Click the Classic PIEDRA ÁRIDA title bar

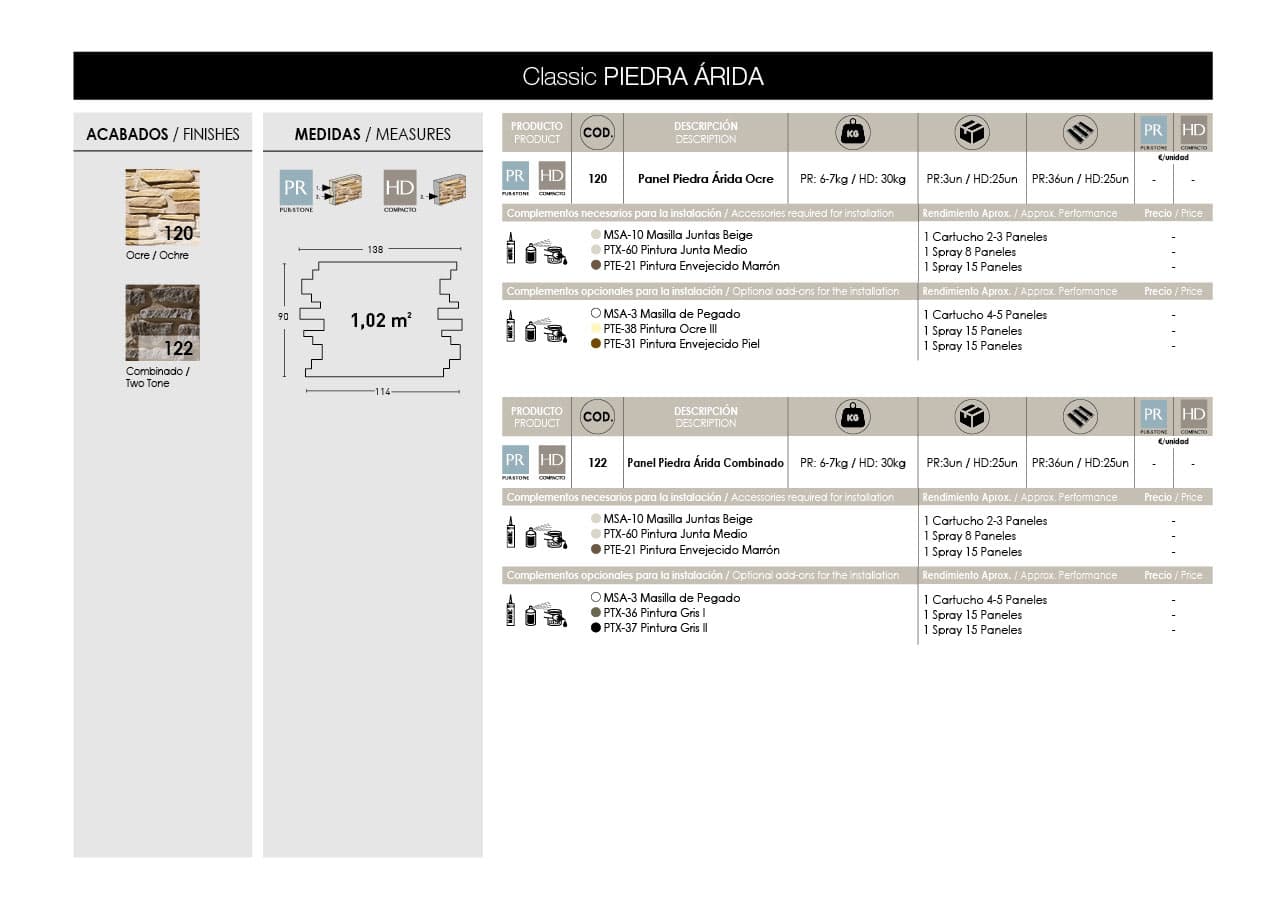coord(643,76)
